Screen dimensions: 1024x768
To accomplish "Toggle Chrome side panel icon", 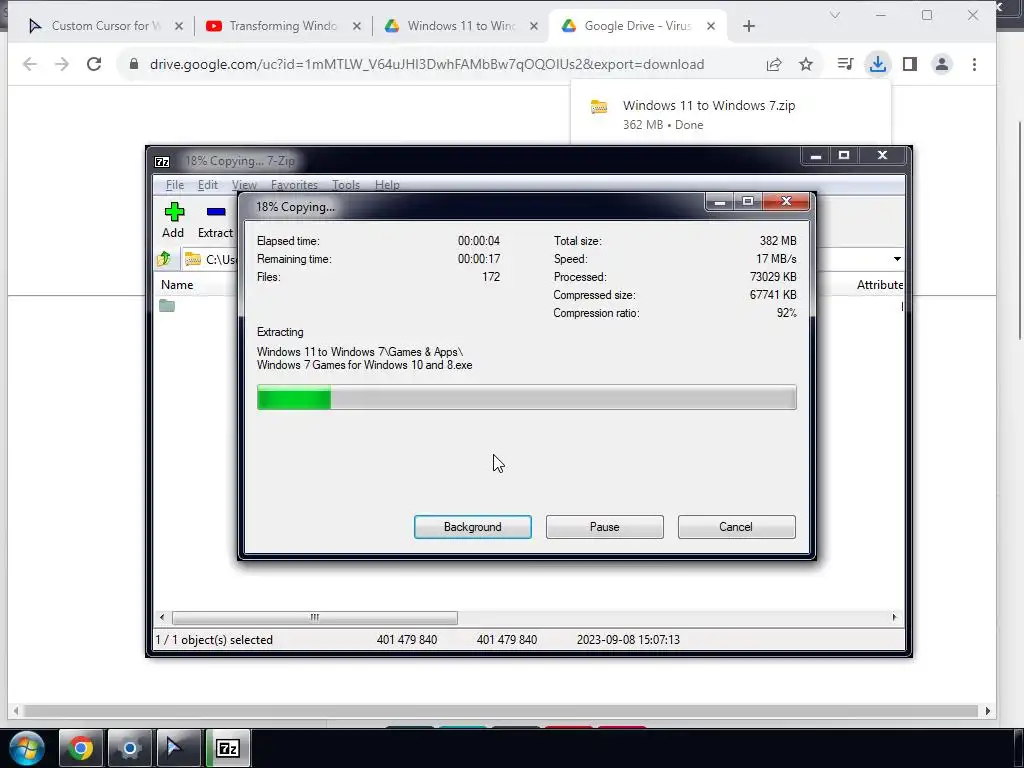I will tap(910, 64).
